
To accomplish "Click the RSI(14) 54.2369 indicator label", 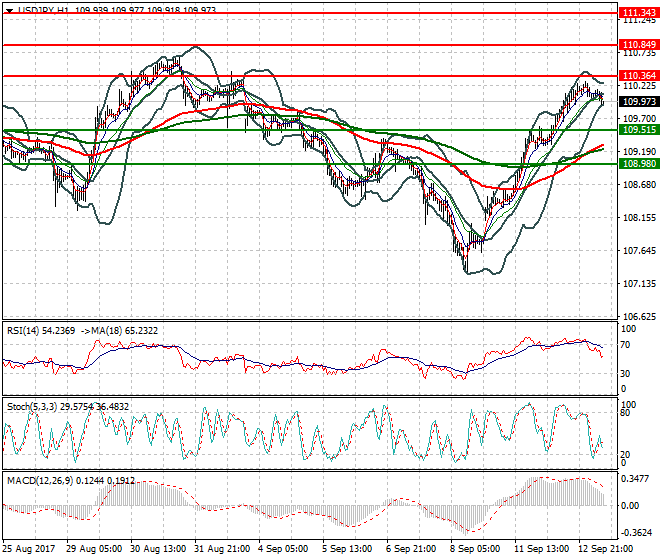I will pyautogui.click(x=41, y=331).
